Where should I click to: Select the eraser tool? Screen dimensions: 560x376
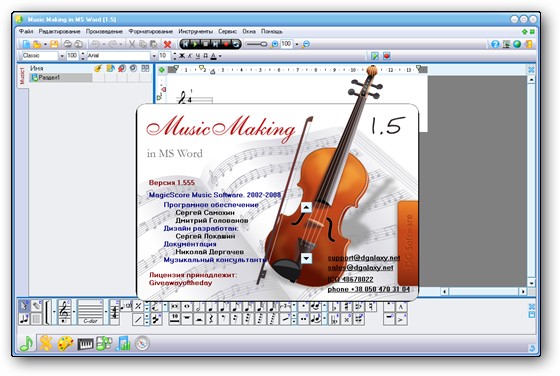(x=36, y=306)
